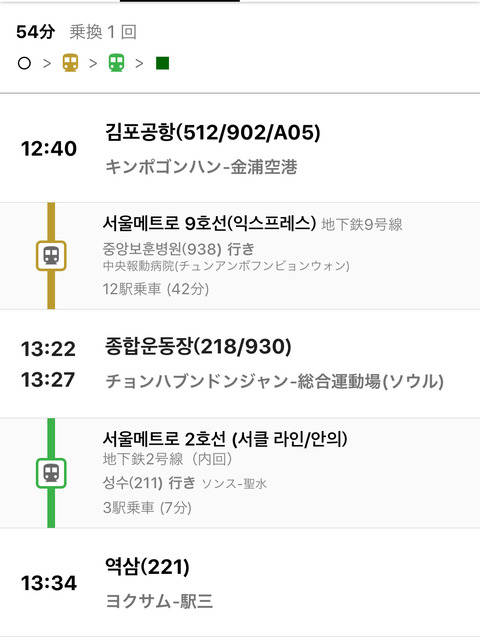Click the origin circle icon in route summary
This screenshot has height=637, width=480.
(x=24, y=63)
